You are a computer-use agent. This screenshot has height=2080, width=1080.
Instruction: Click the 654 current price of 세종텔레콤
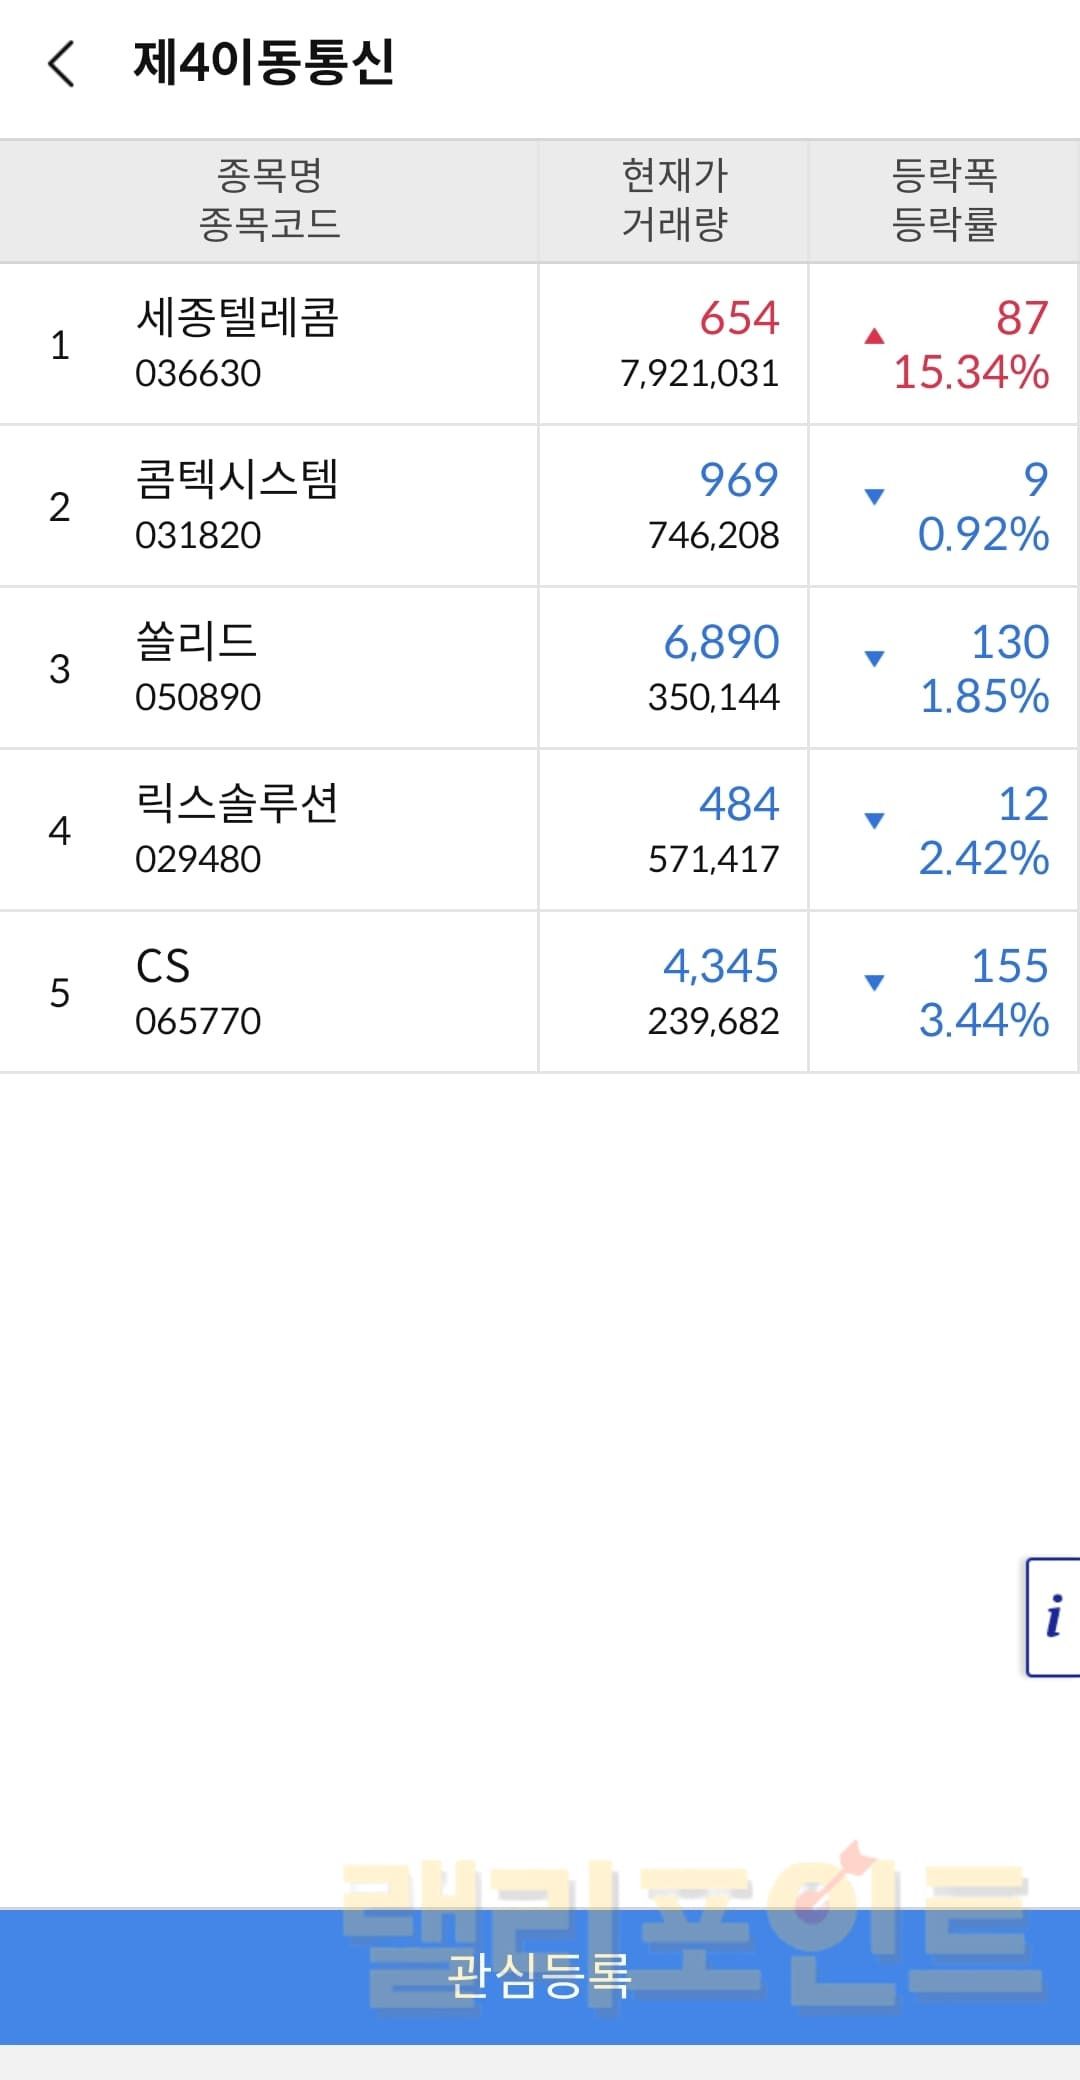pyautogui.click(x=739, y=319)
